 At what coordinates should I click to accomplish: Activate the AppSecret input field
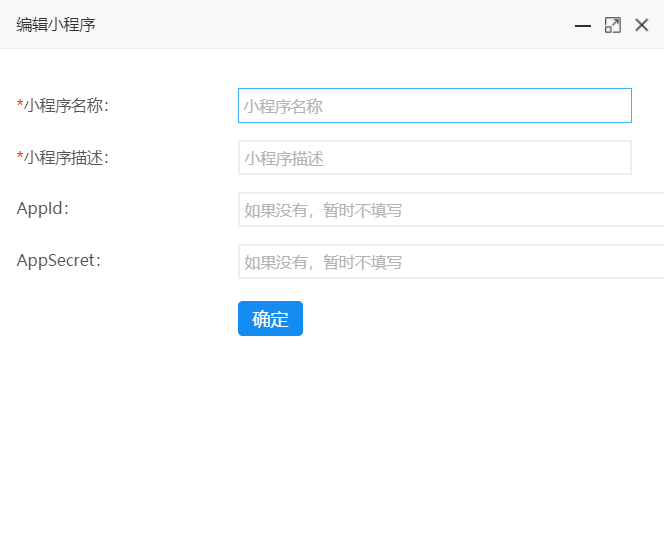click(x=451, y=261)
